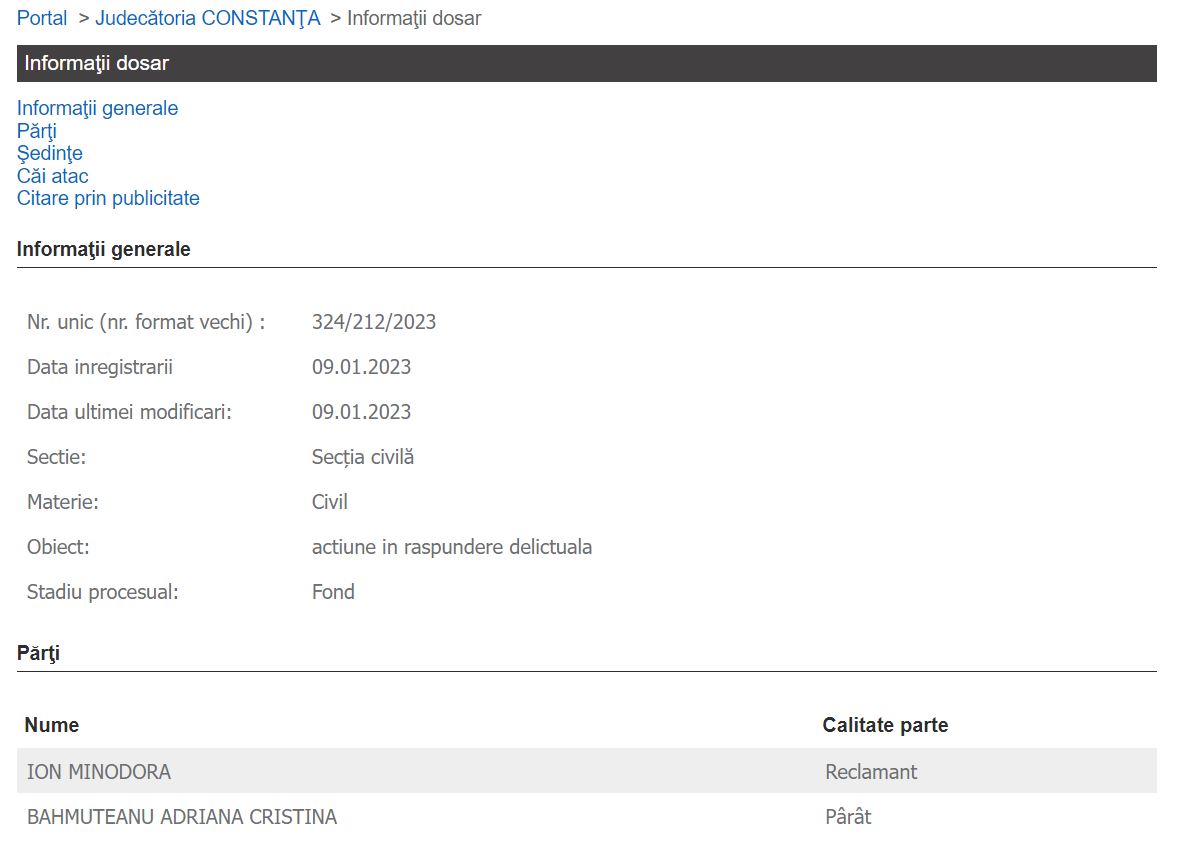
Task: Click the Data ultimei modificari date value
Action: click(361, 412)
